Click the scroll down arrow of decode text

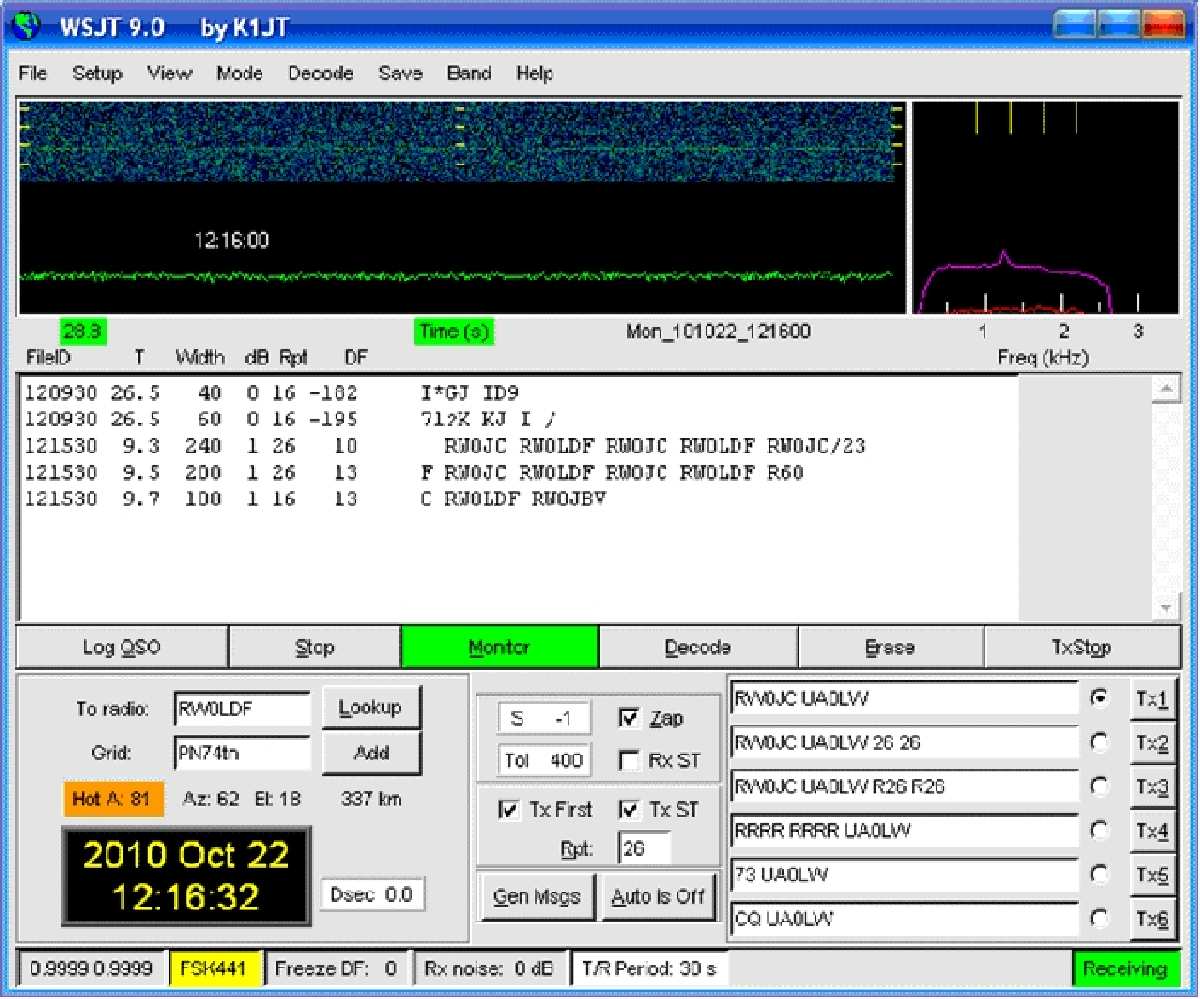(x=1166, y=608)
